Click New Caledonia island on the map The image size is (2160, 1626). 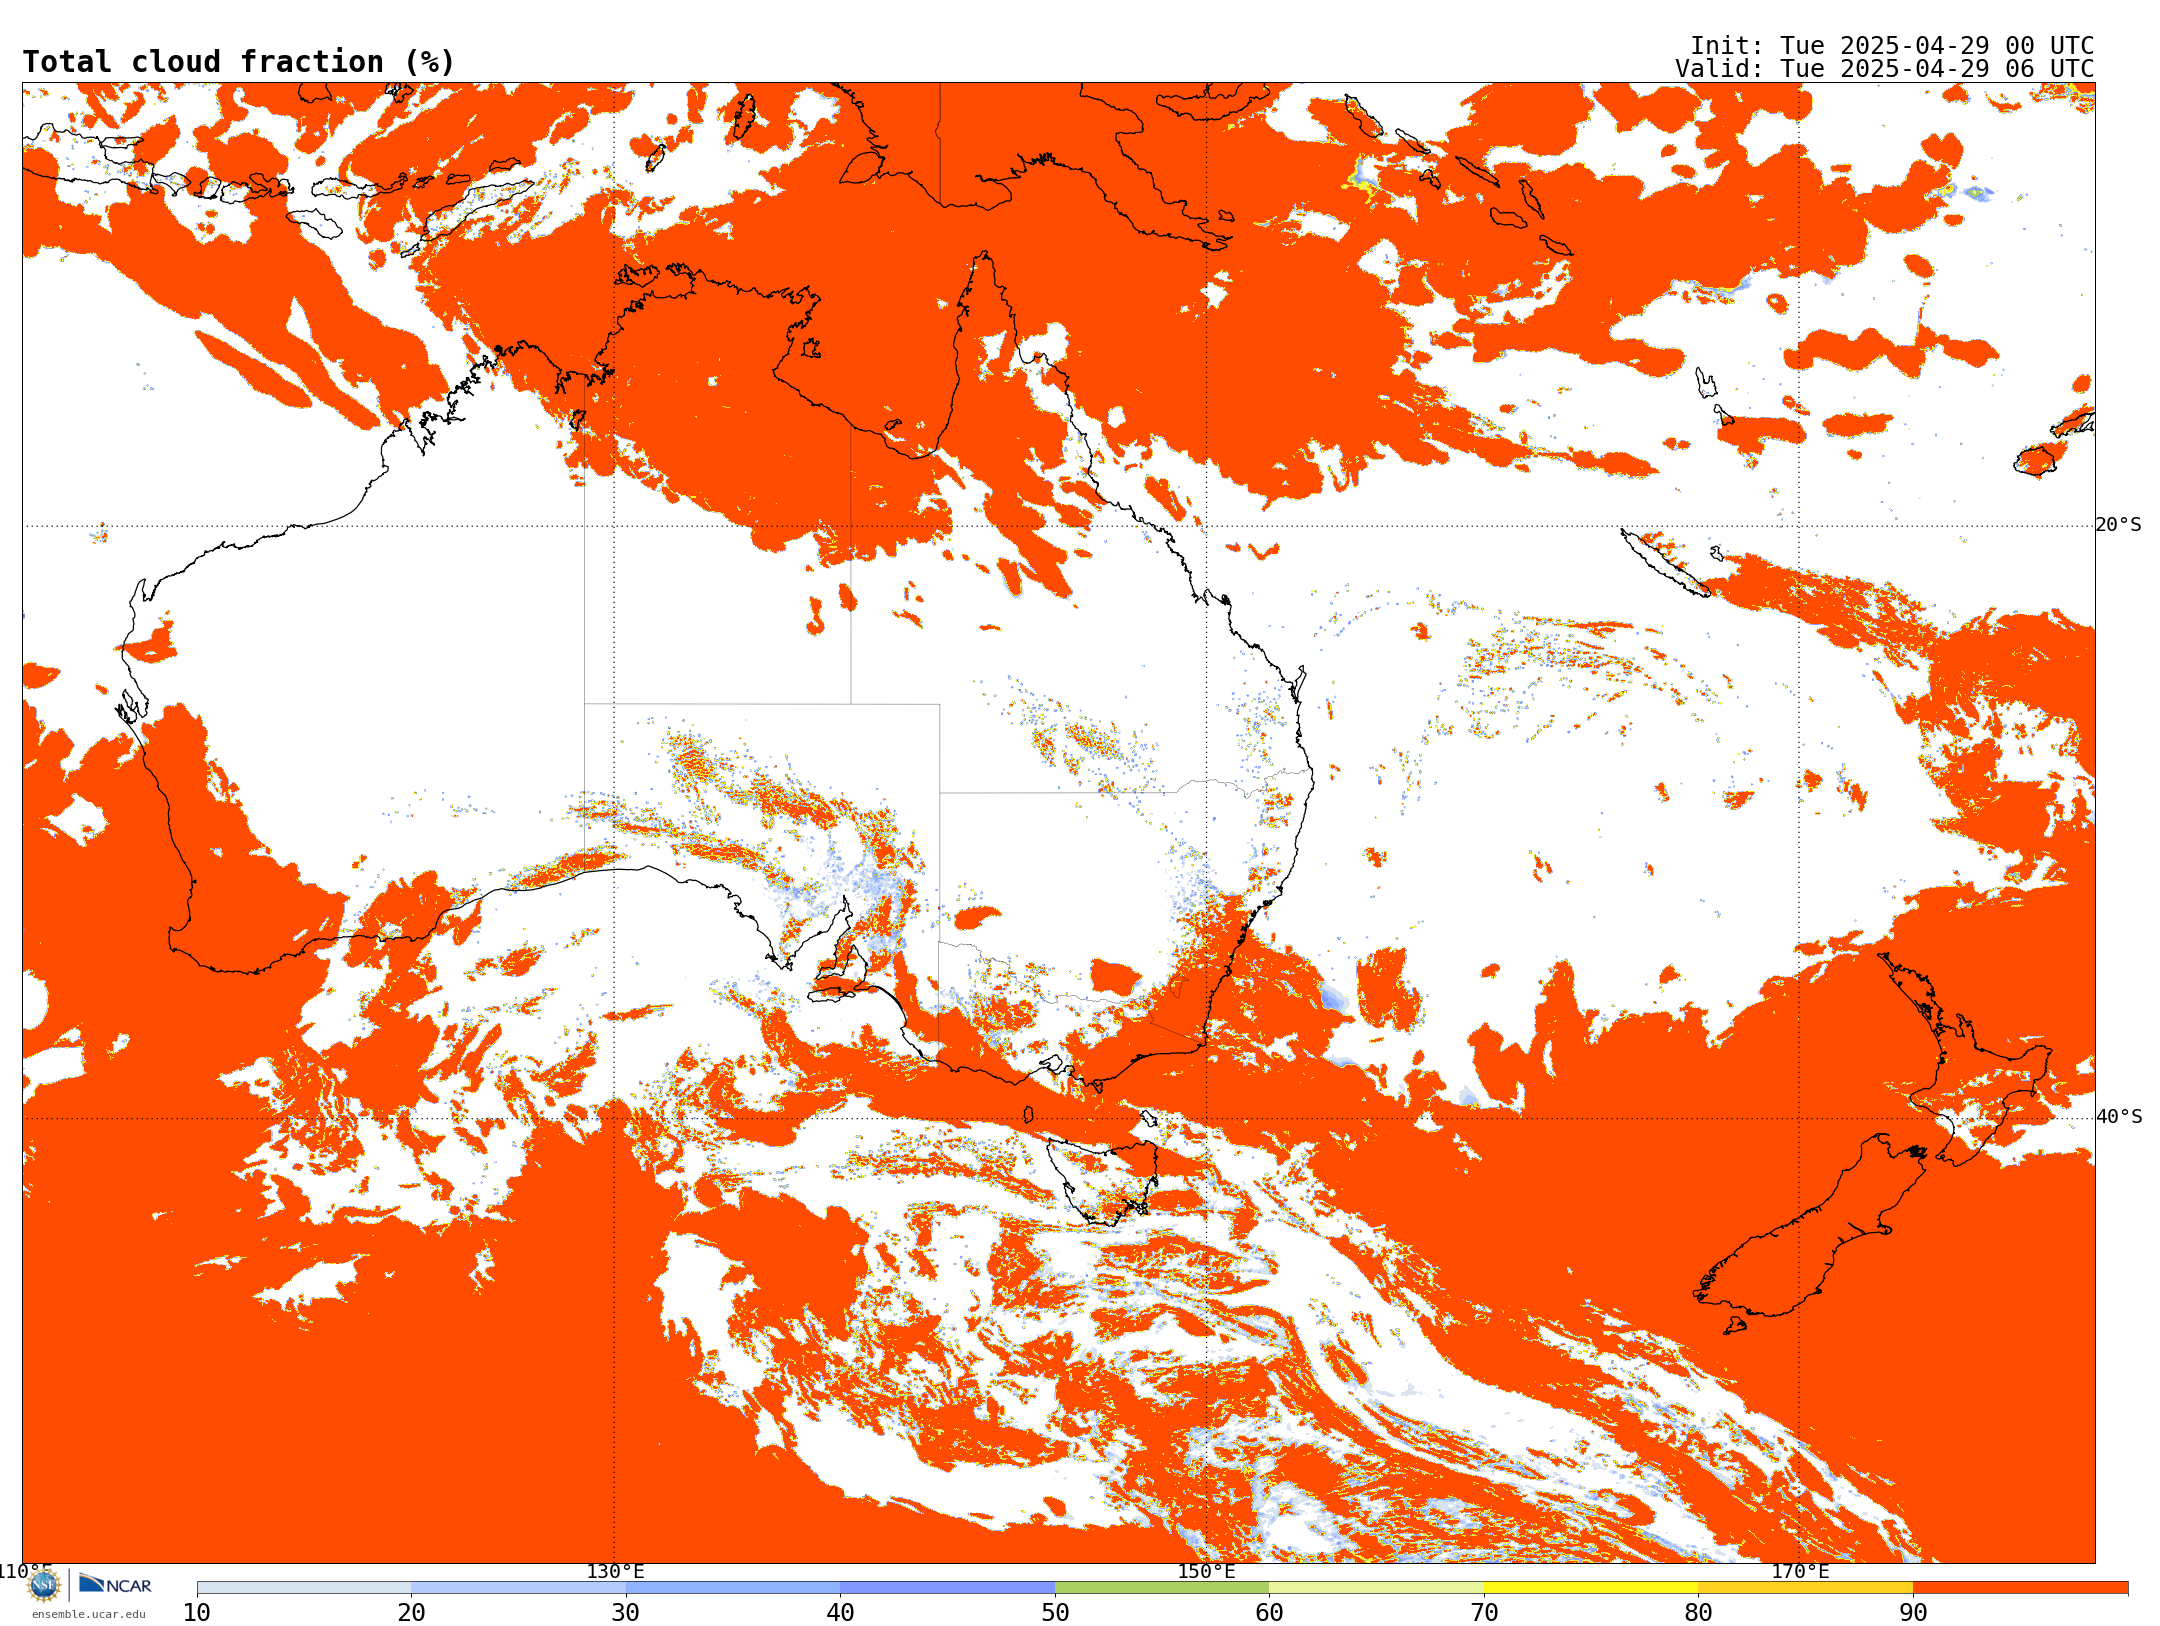(1665, 563)
